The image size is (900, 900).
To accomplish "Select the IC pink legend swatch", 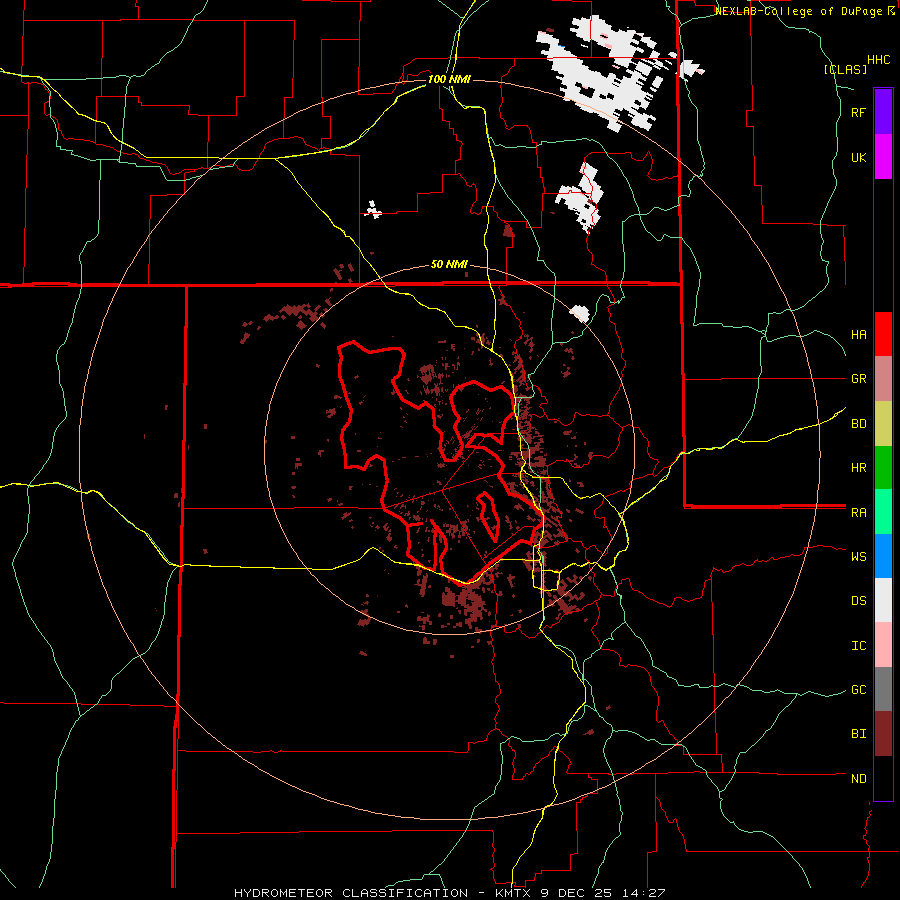I will pyautogui.click(x=883, y=645).
